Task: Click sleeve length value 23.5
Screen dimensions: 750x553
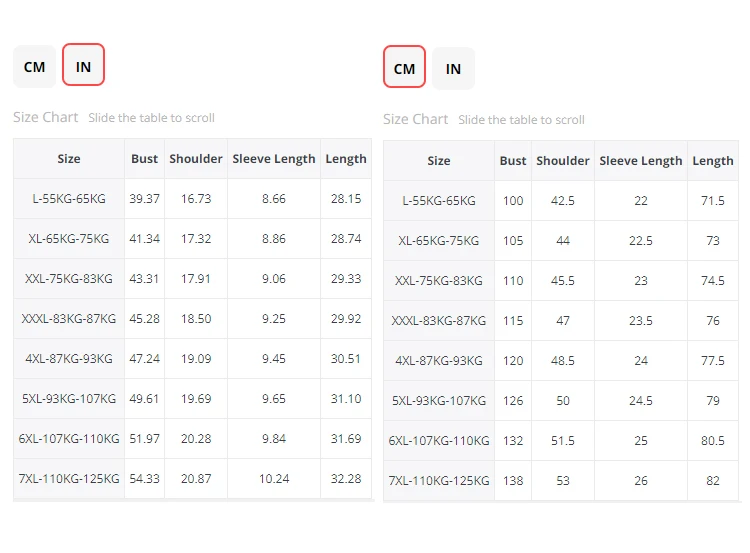Action: coord(641,321)
